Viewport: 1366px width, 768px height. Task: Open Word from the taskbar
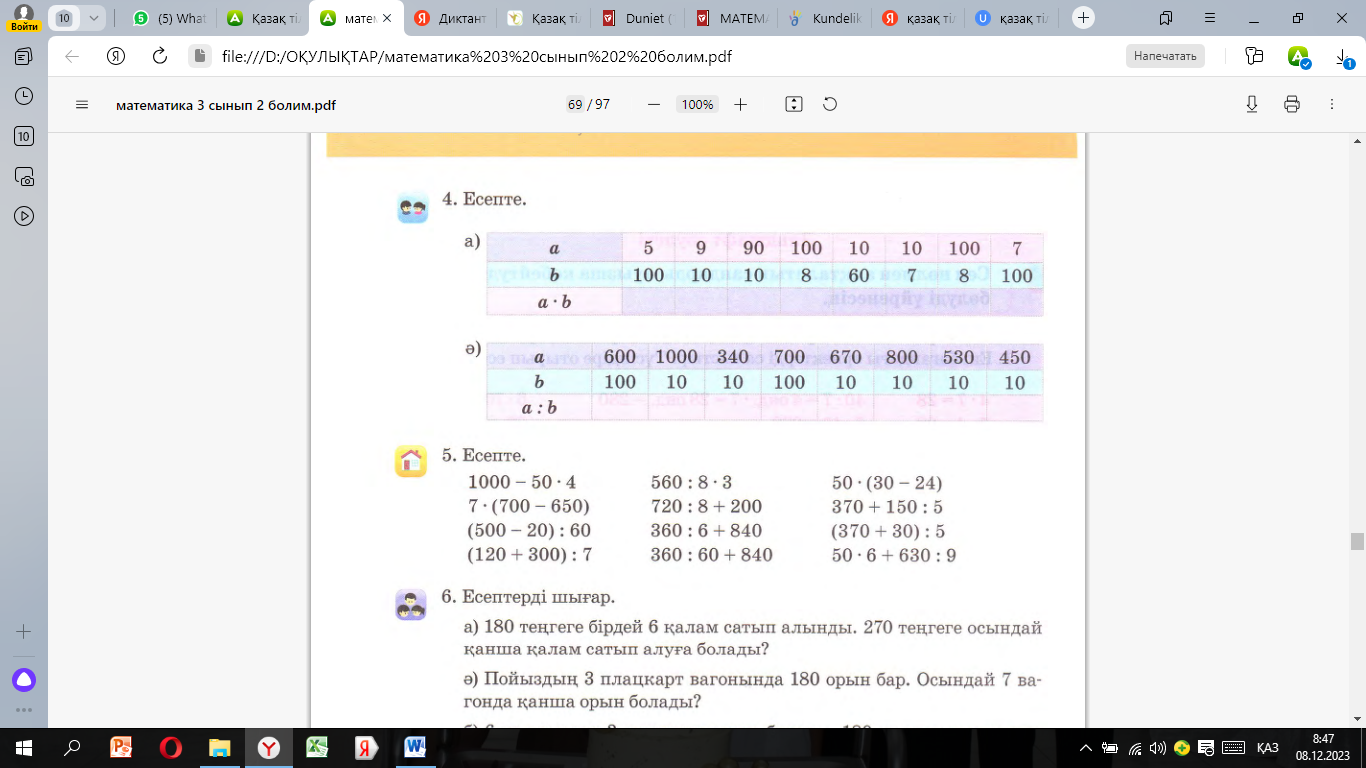415,747
